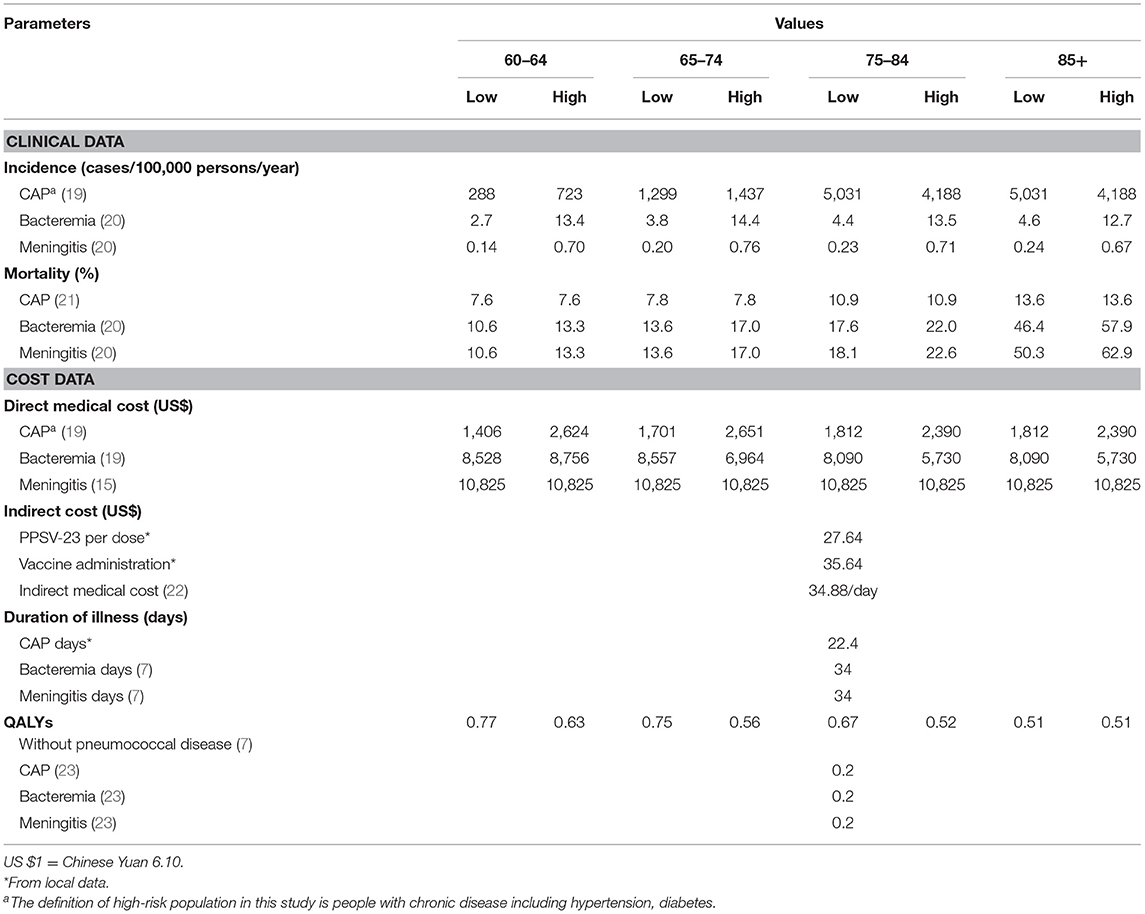Click Bacteremia incidence value 2.7
This screenshot has width=1145, height=914.
[x=481, y=220]
